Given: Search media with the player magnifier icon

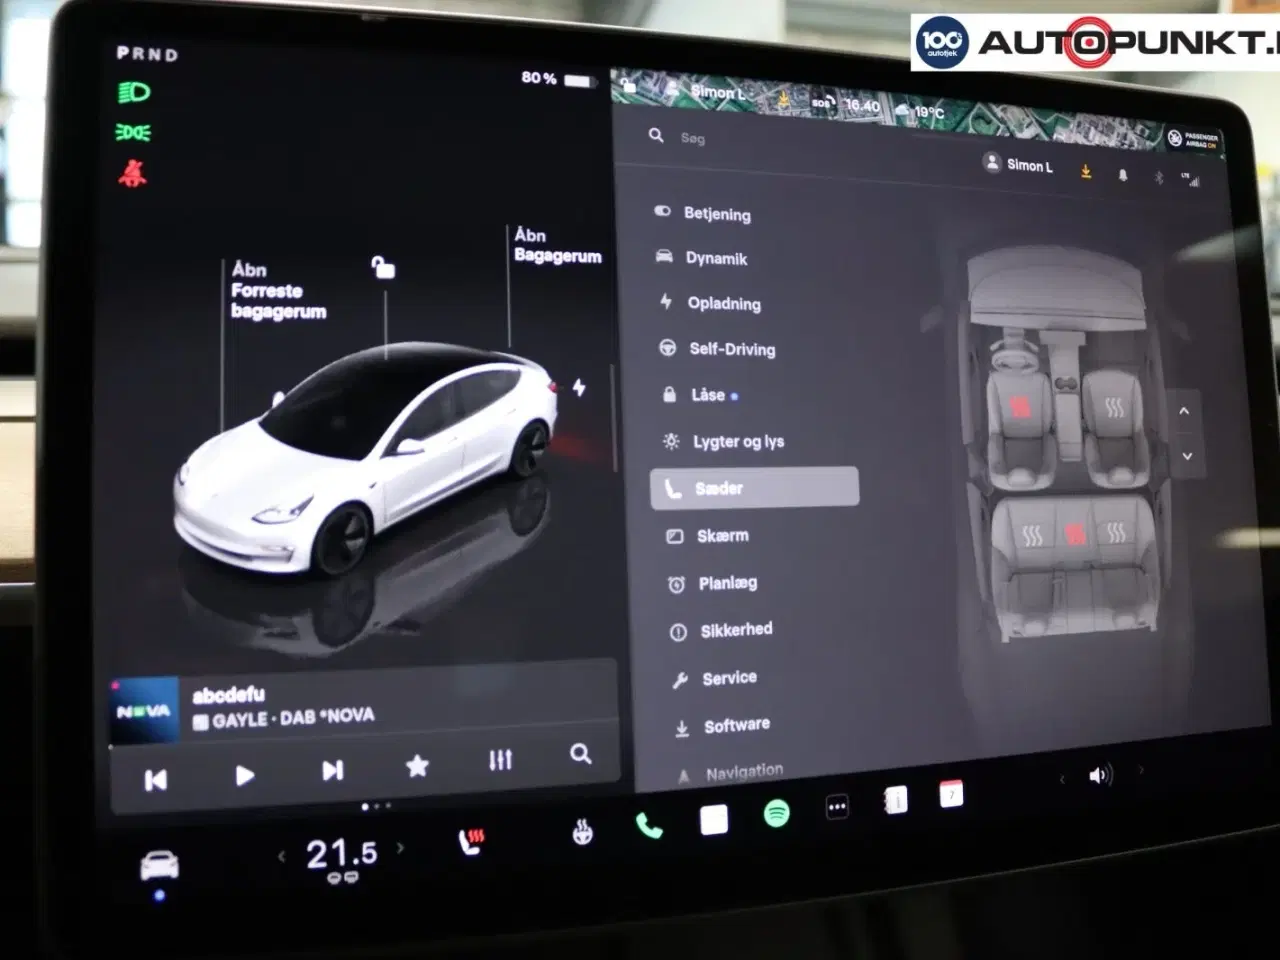Looking at the screenshot, I should (x=580, y=754).
